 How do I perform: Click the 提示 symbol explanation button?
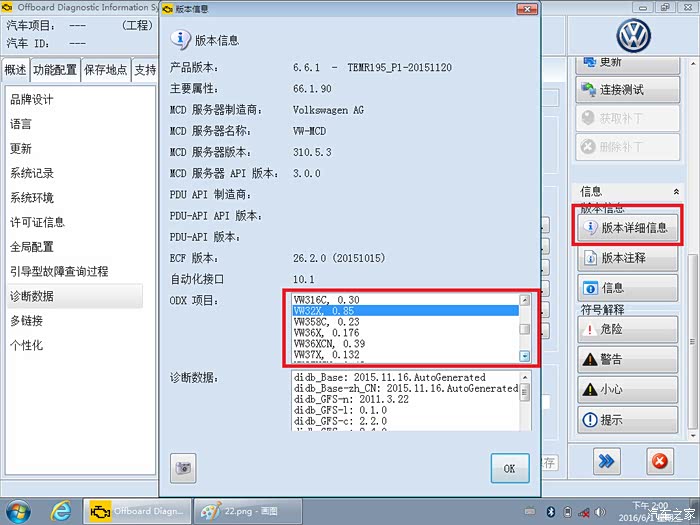(628, 420)
